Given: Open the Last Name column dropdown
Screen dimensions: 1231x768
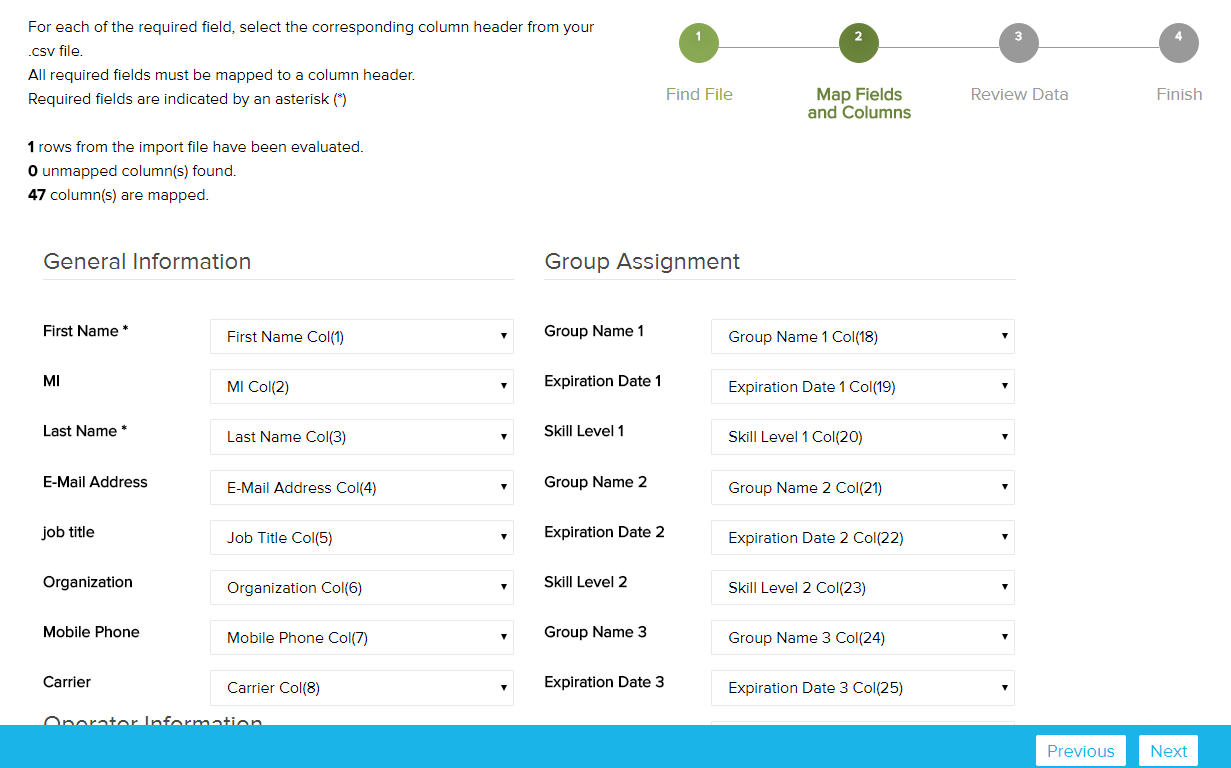Looking at the screenshot, I should click(x=362, y=437).
